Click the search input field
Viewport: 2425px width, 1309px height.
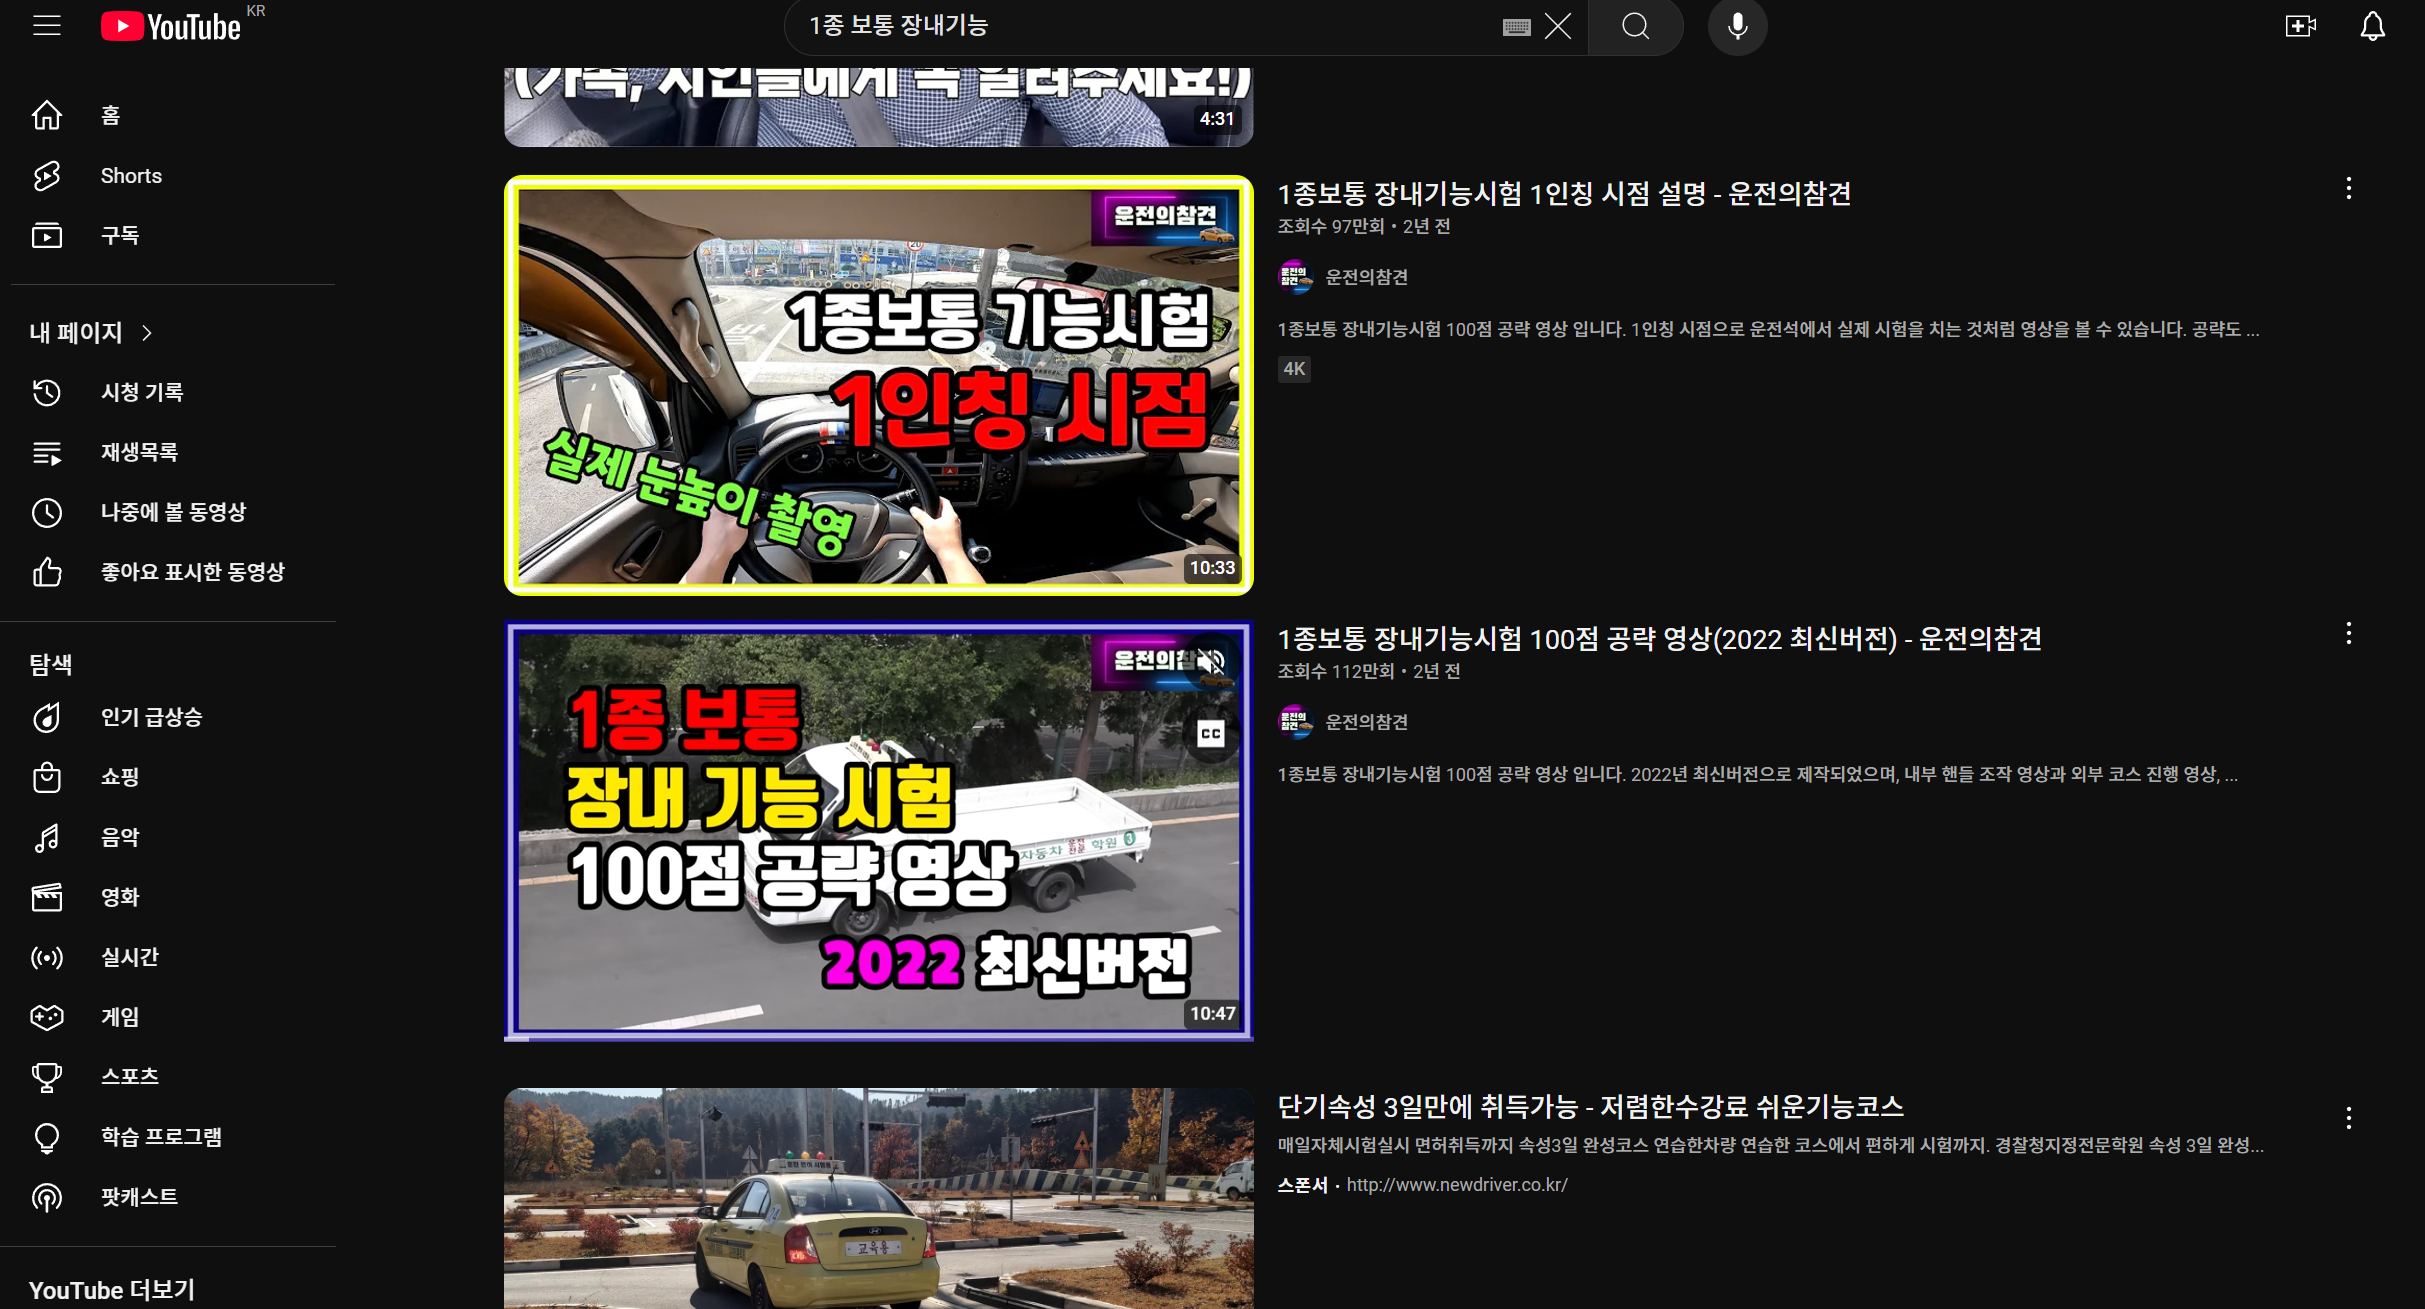1140,26
